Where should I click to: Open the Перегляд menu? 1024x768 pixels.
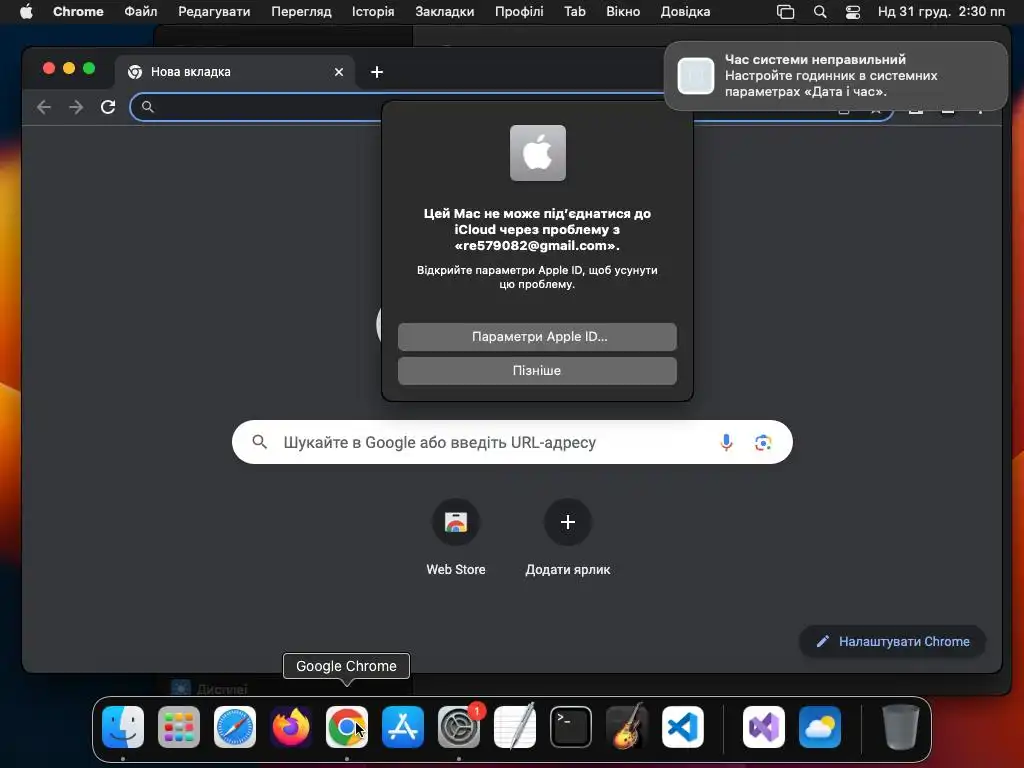click(x=301, y=12)
